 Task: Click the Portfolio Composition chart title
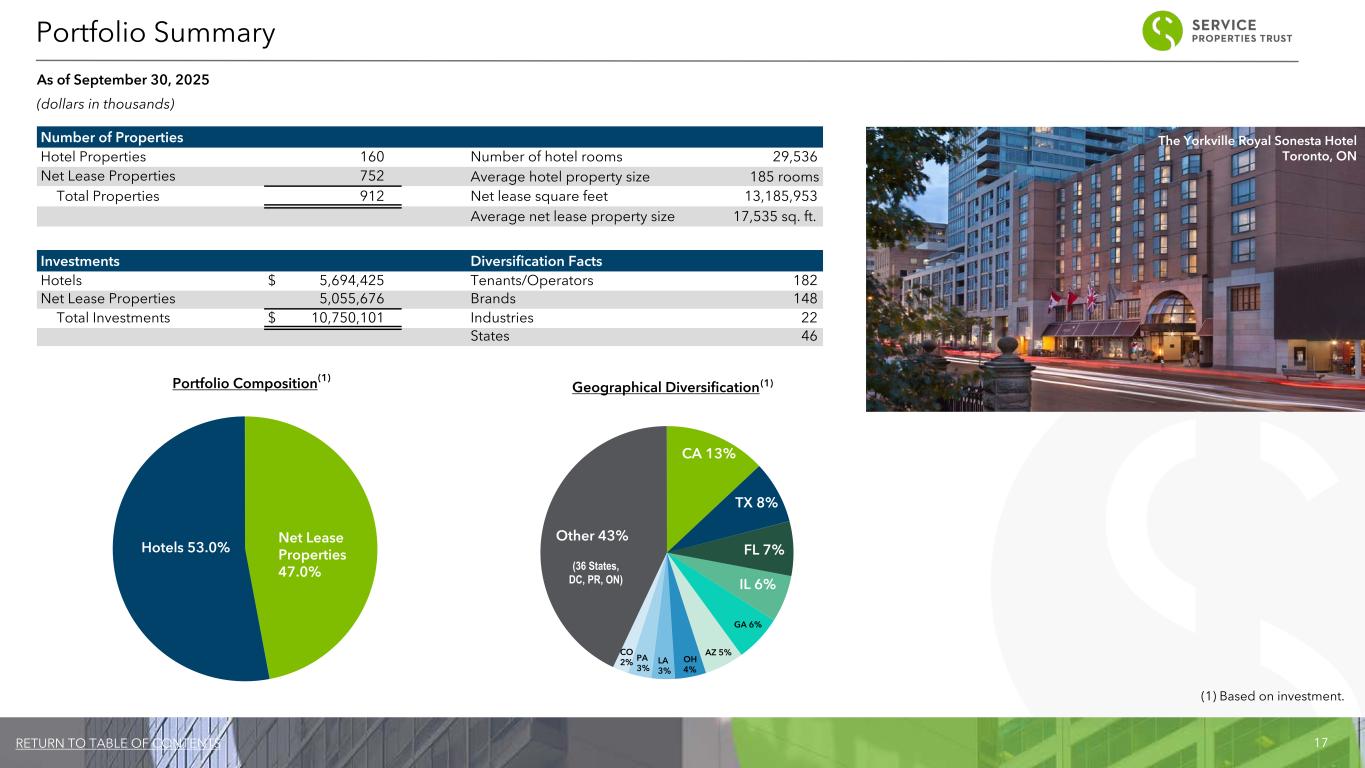coord(245,385)
